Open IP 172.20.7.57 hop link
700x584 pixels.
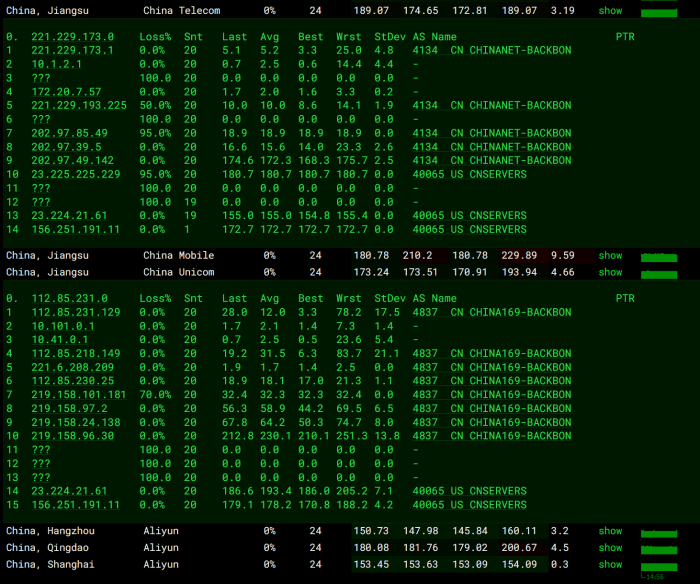(66, 92)
